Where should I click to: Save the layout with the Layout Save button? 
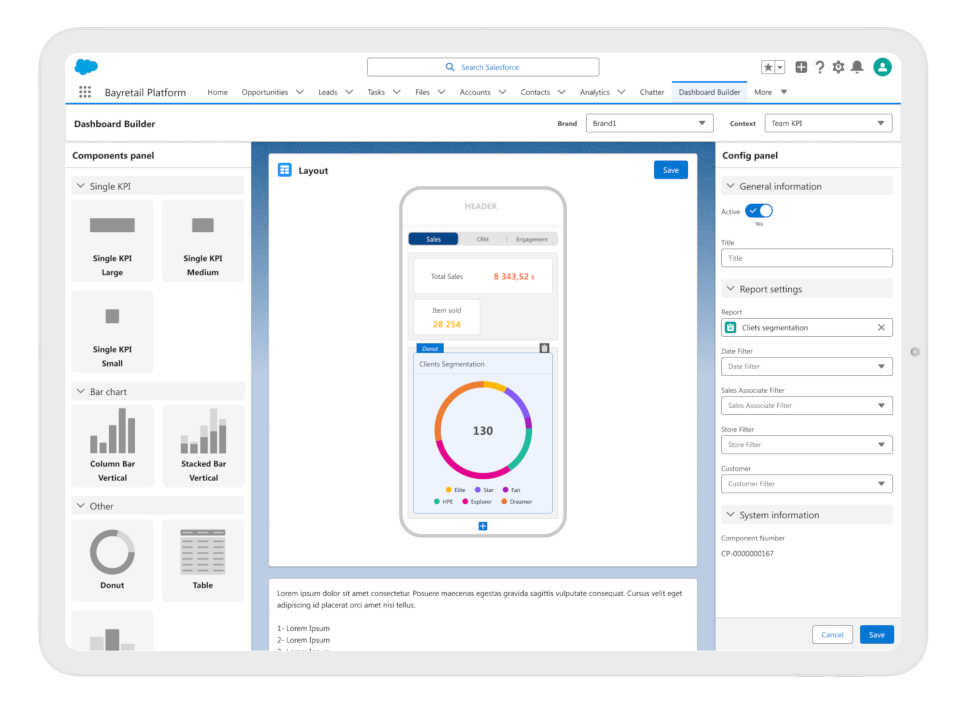coord(670,170)
